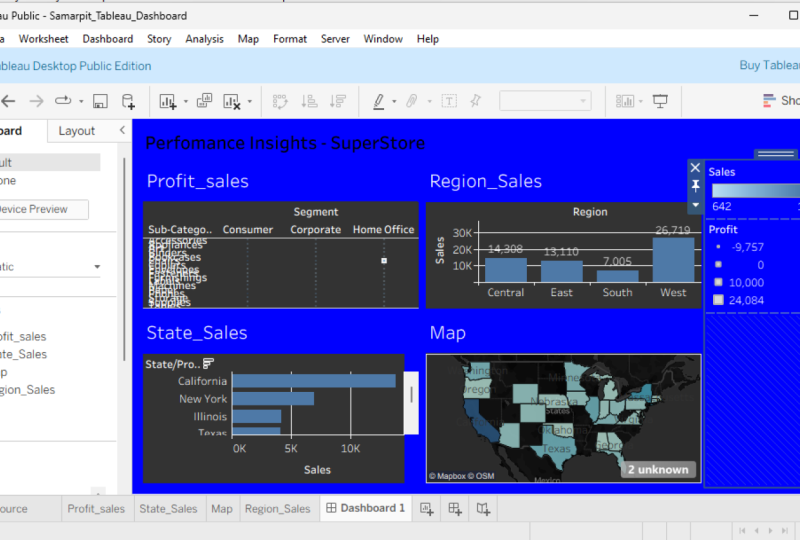Image resolution: width=800 pixels, height=540 pixels.
Task: Switch to the State_Sales sheet tab
Action: click(x=168, y=509)
